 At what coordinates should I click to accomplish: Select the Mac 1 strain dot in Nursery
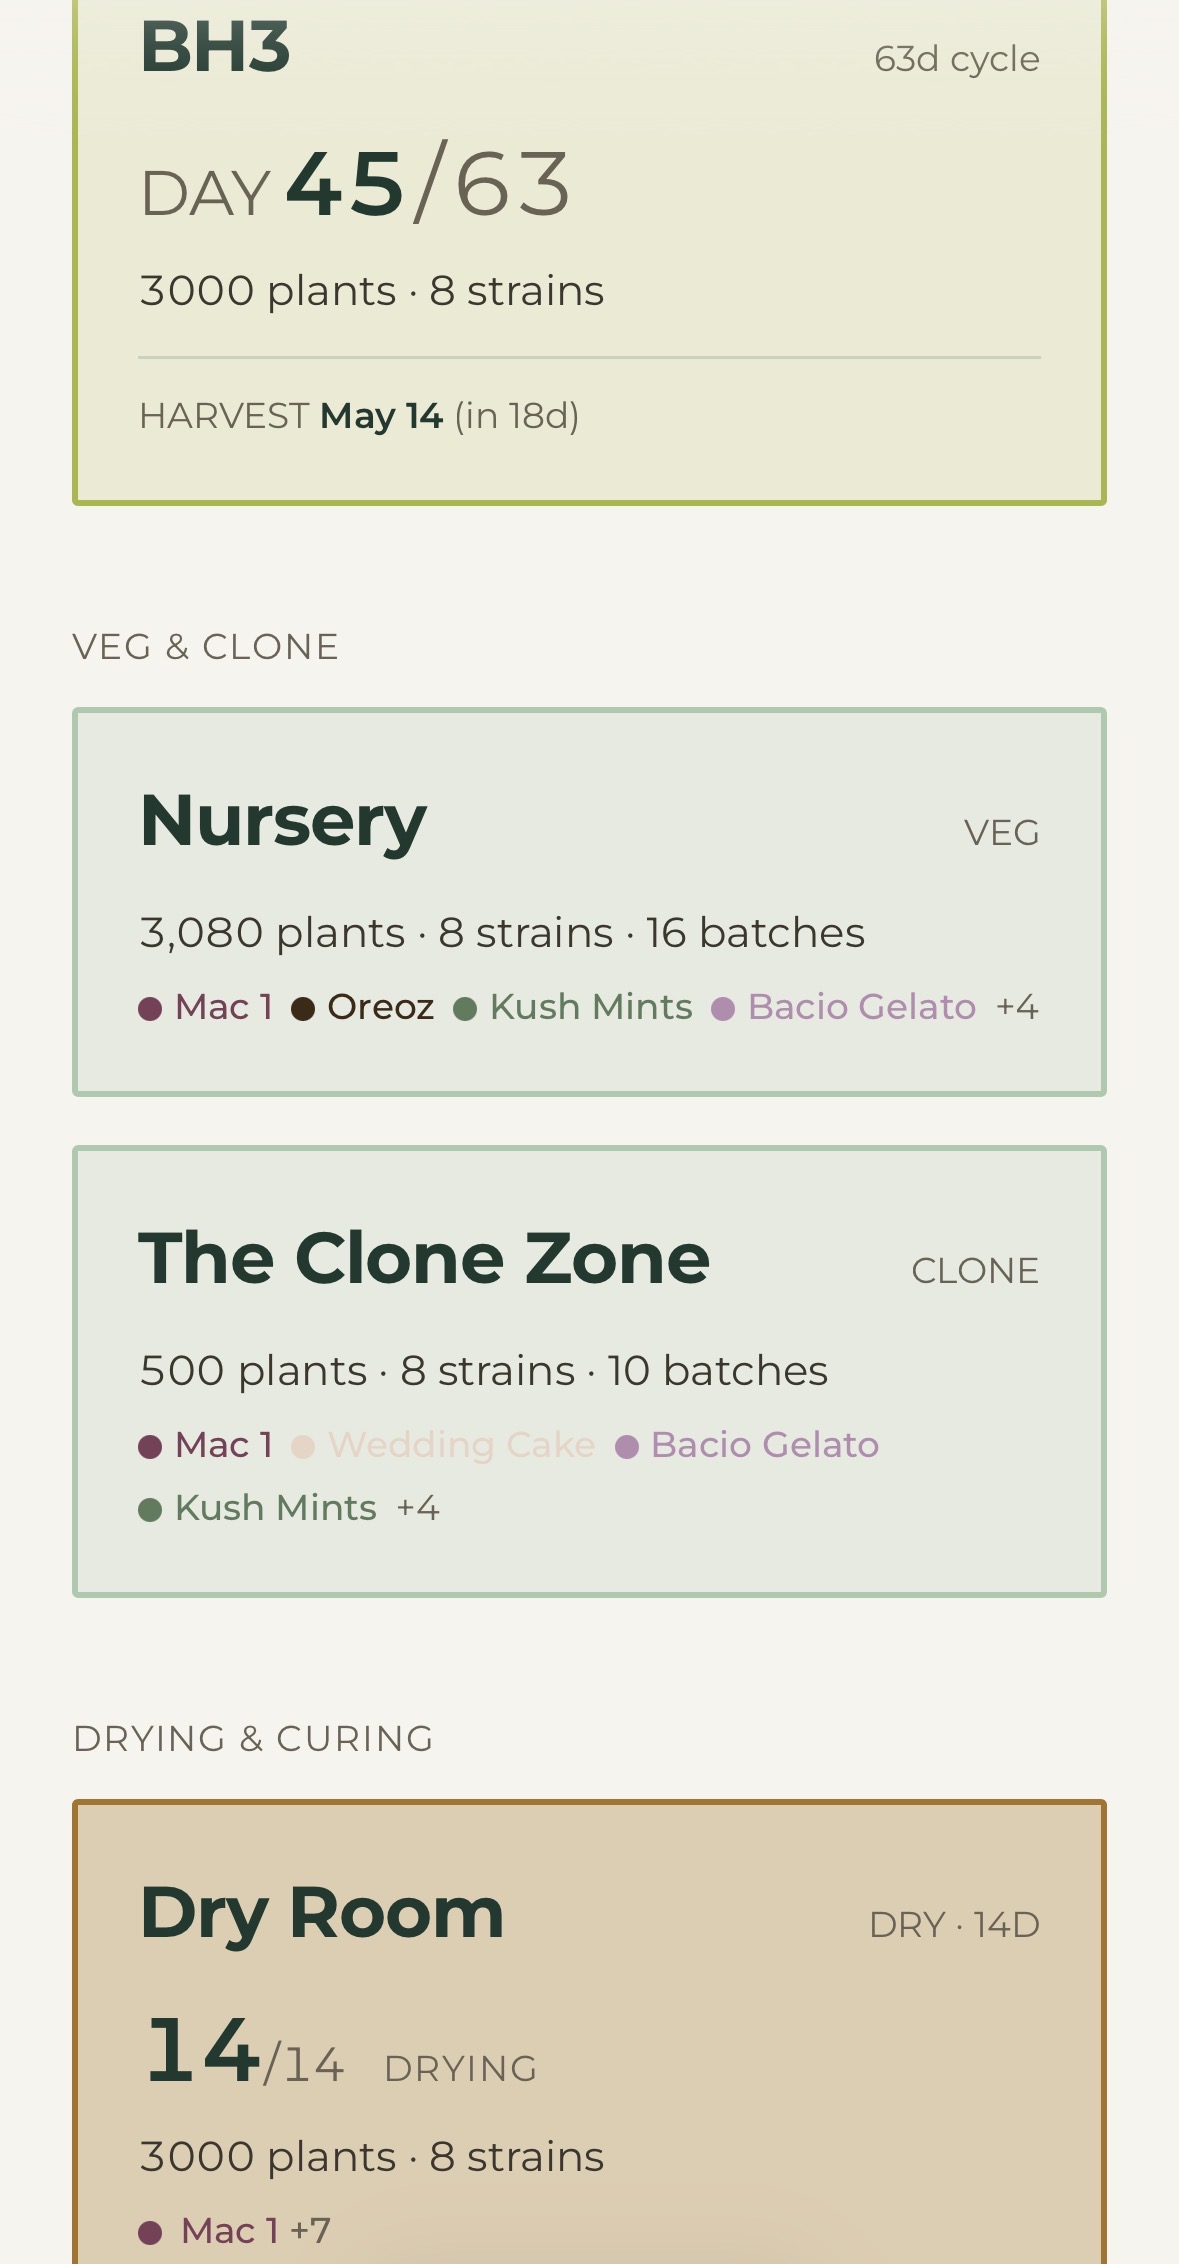150,1008
